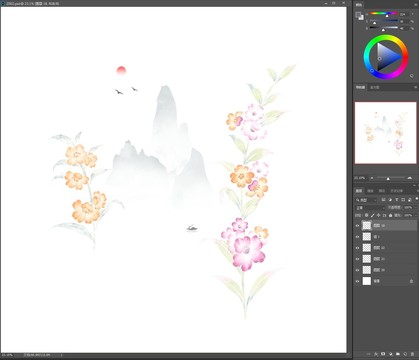Viewport: 419px width, 360px height.
Task: Open the fill percentage arrow
Action: pos(416,215)
